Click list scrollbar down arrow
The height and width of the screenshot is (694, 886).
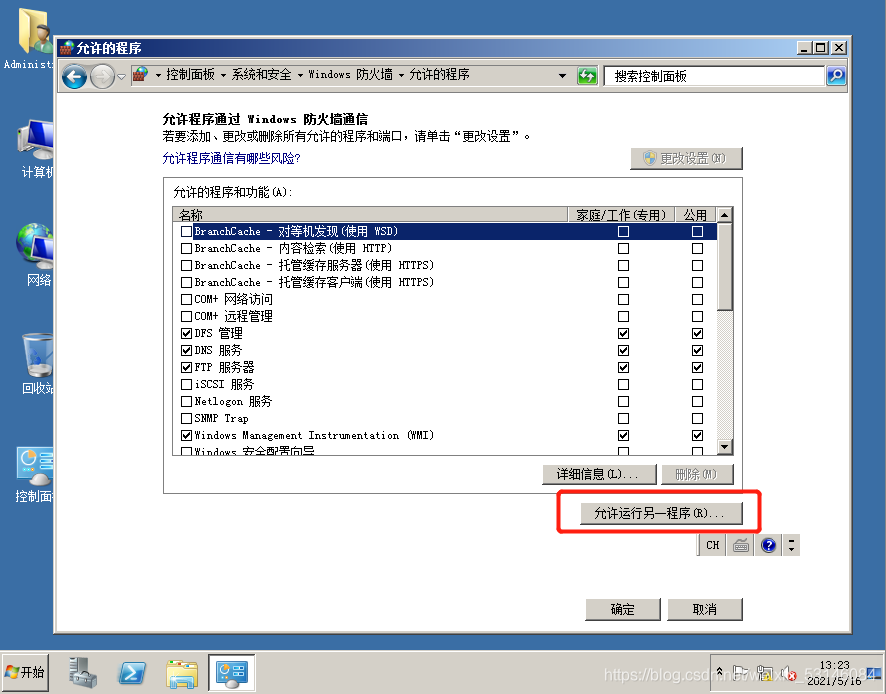(x=724, y=447)
